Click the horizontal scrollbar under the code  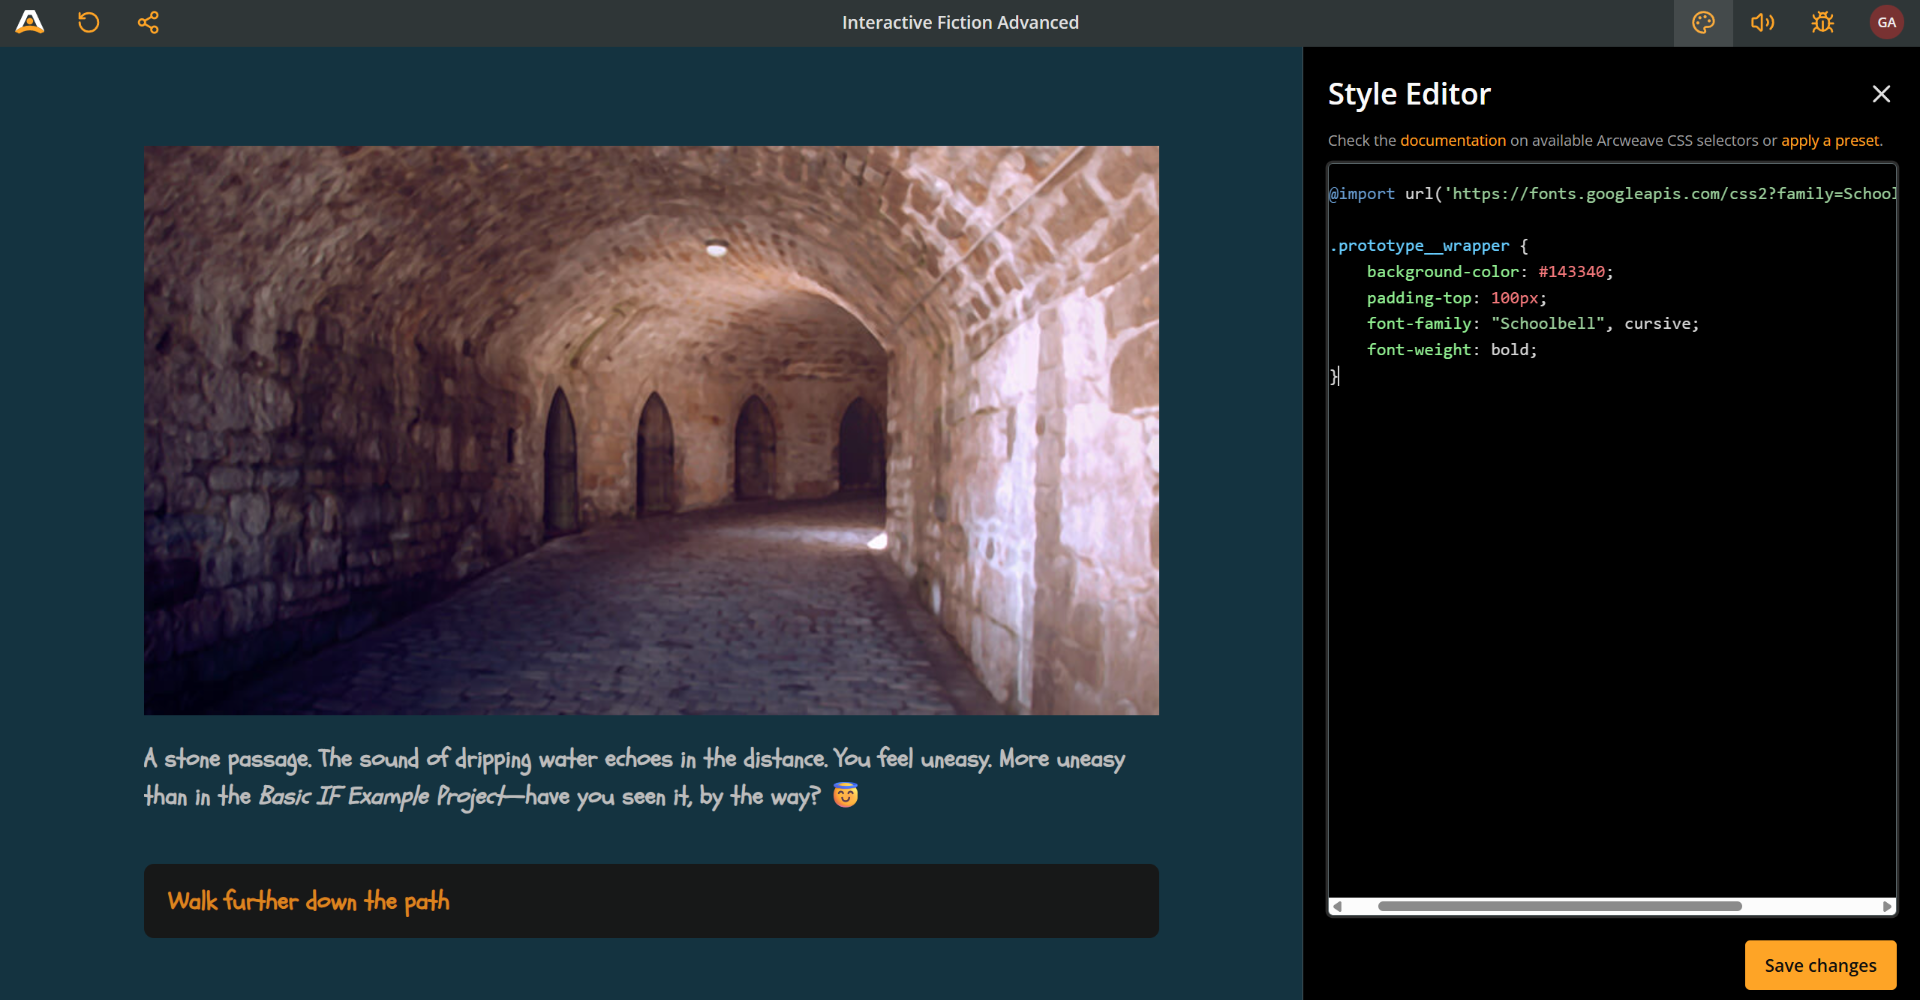(x=1560, y=906)
